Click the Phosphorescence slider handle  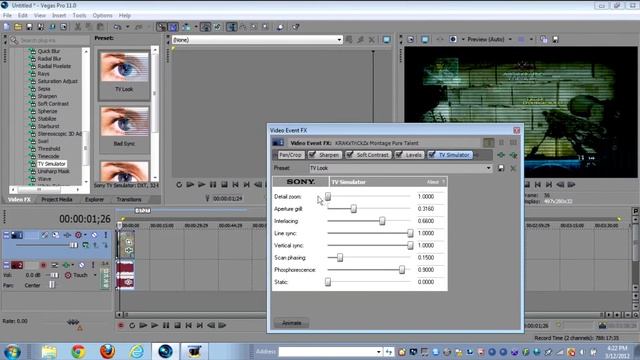(402, 270)
